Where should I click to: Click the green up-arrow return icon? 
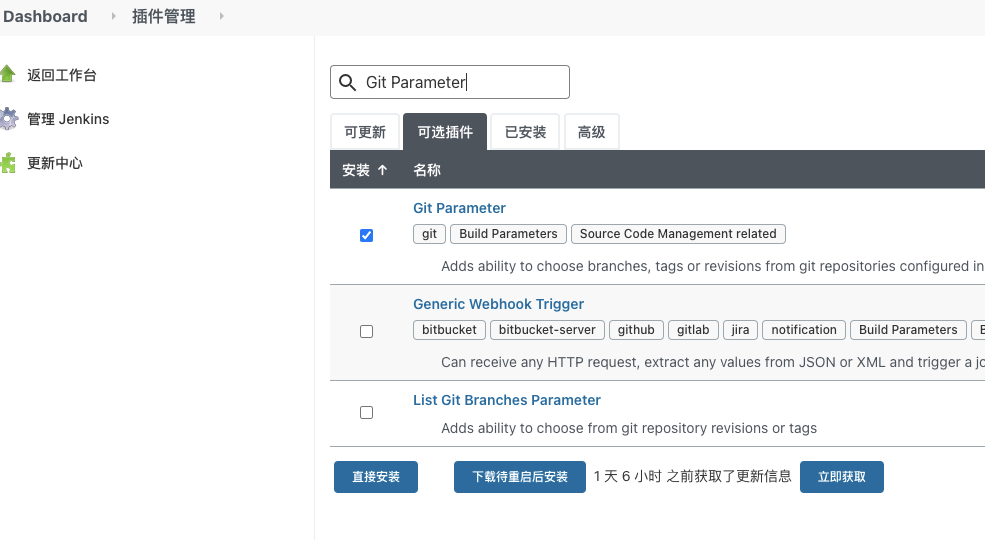point(8,75)
